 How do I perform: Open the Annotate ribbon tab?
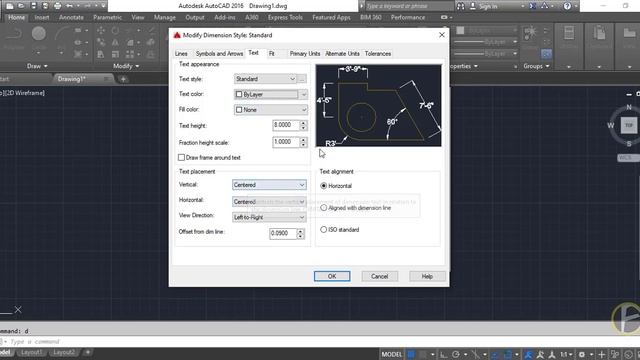point(71,18)
